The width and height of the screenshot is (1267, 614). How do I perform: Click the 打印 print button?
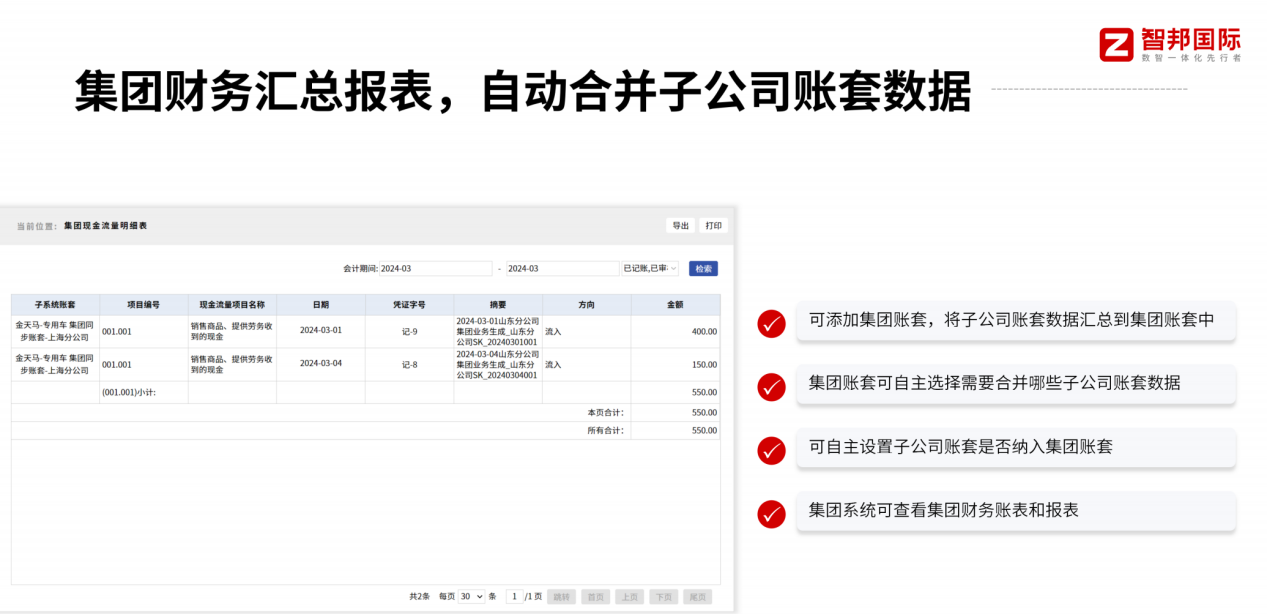pos(712,225)
